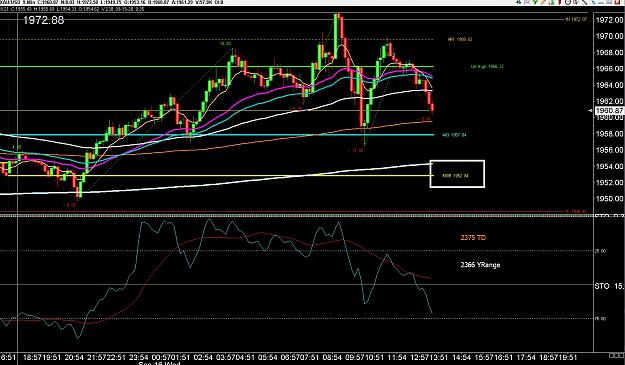This screenshot has width=625, height=365.
Task: Click the stochastic 25.00 level label
Action: (x=600, y=251)
